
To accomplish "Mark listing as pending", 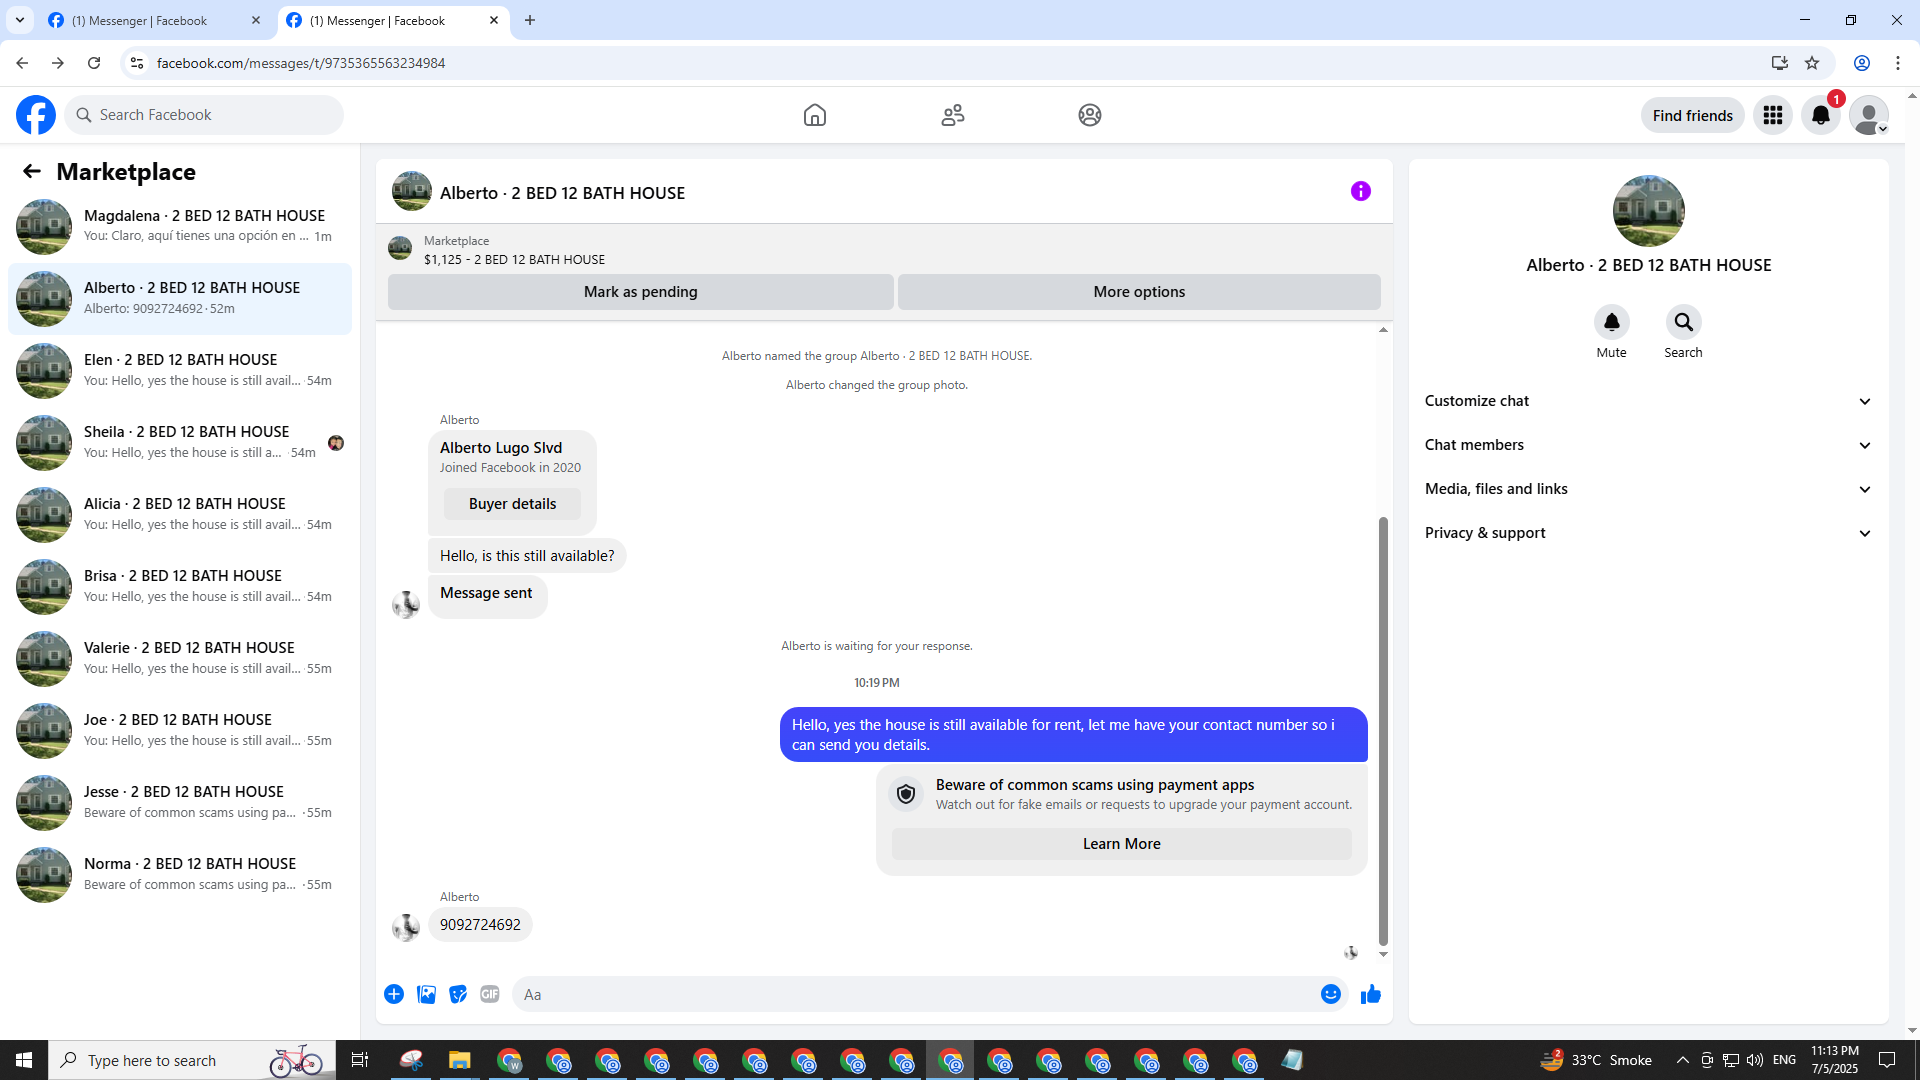I will pyautogui.click(x=640, y=292).
